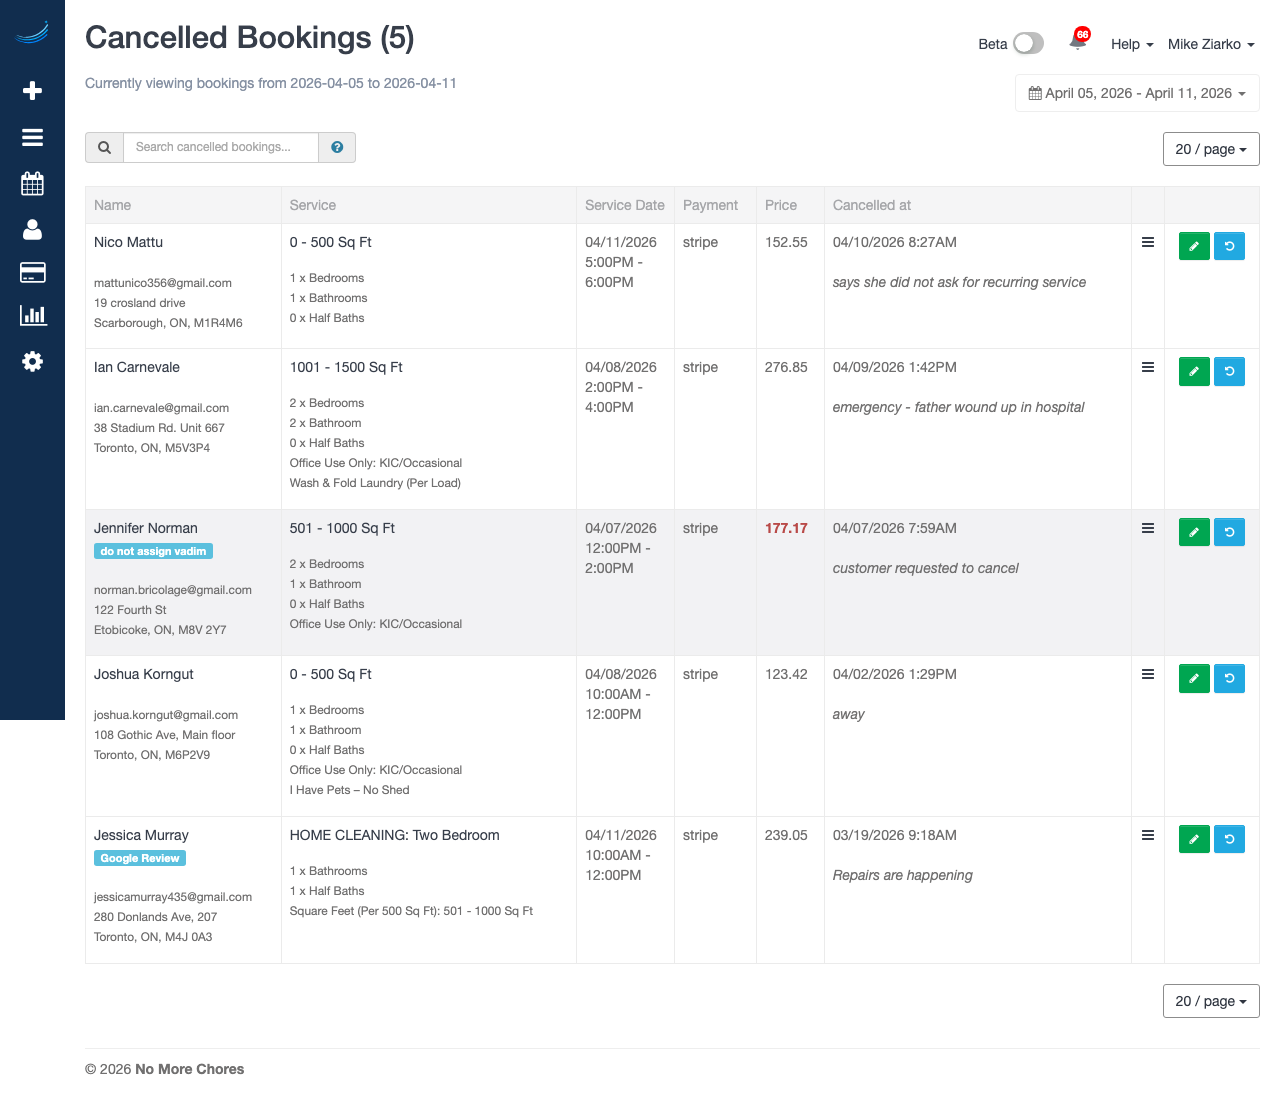Open row menu for Jennifer Norman's booking
1280x1108 pixels.
pos(1148,528)
